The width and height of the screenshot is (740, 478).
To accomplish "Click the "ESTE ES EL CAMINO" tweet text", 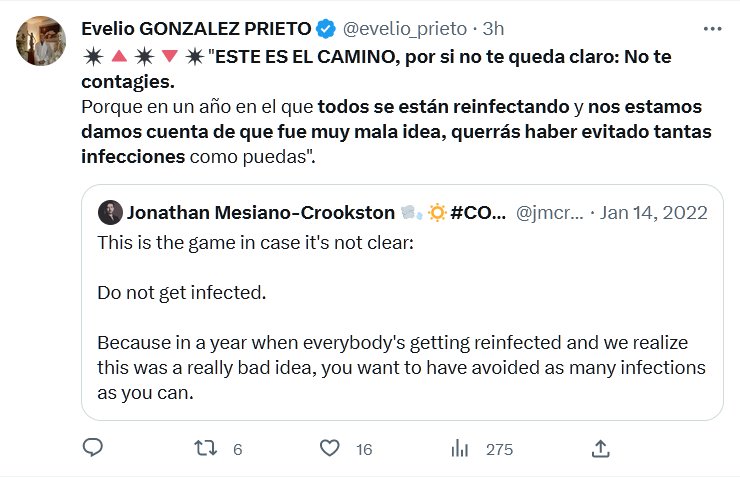I will point(370,56).
